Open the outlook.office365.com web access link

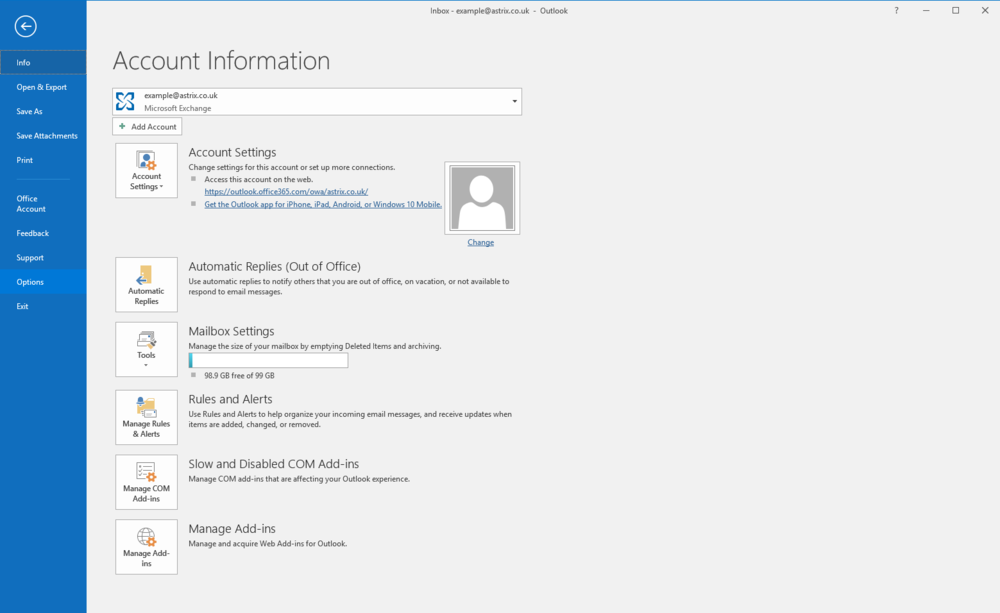(x=286, y=191)
